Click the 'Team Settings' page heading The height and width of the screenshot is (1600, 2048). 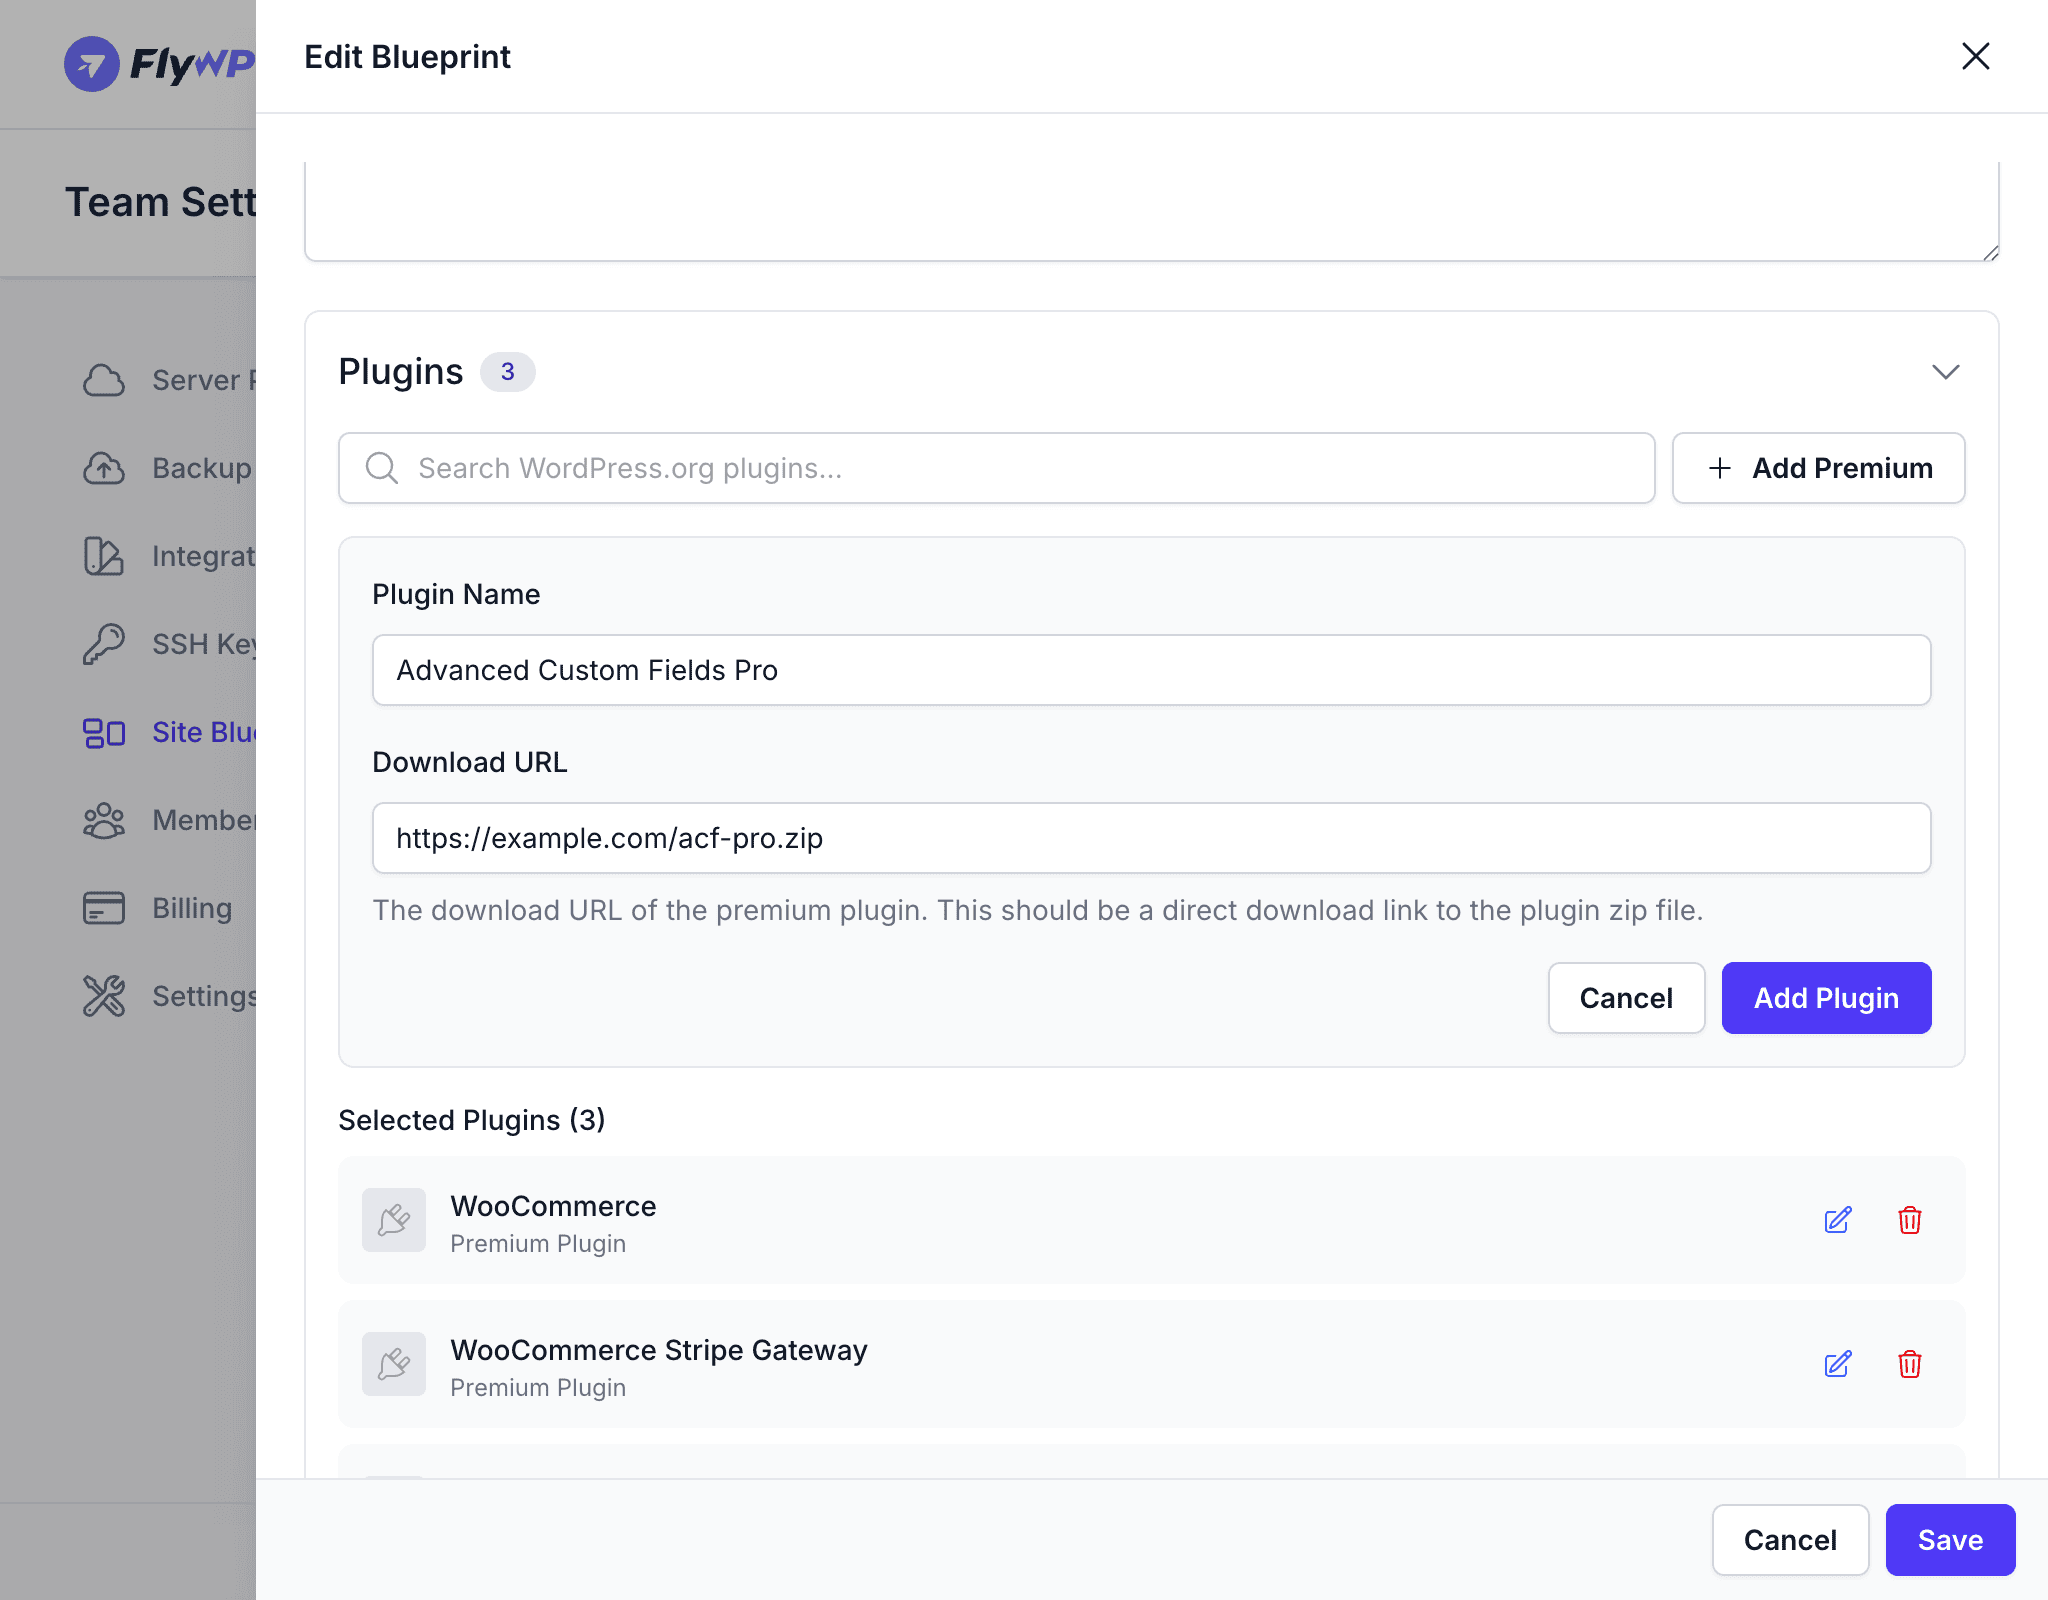160,202
